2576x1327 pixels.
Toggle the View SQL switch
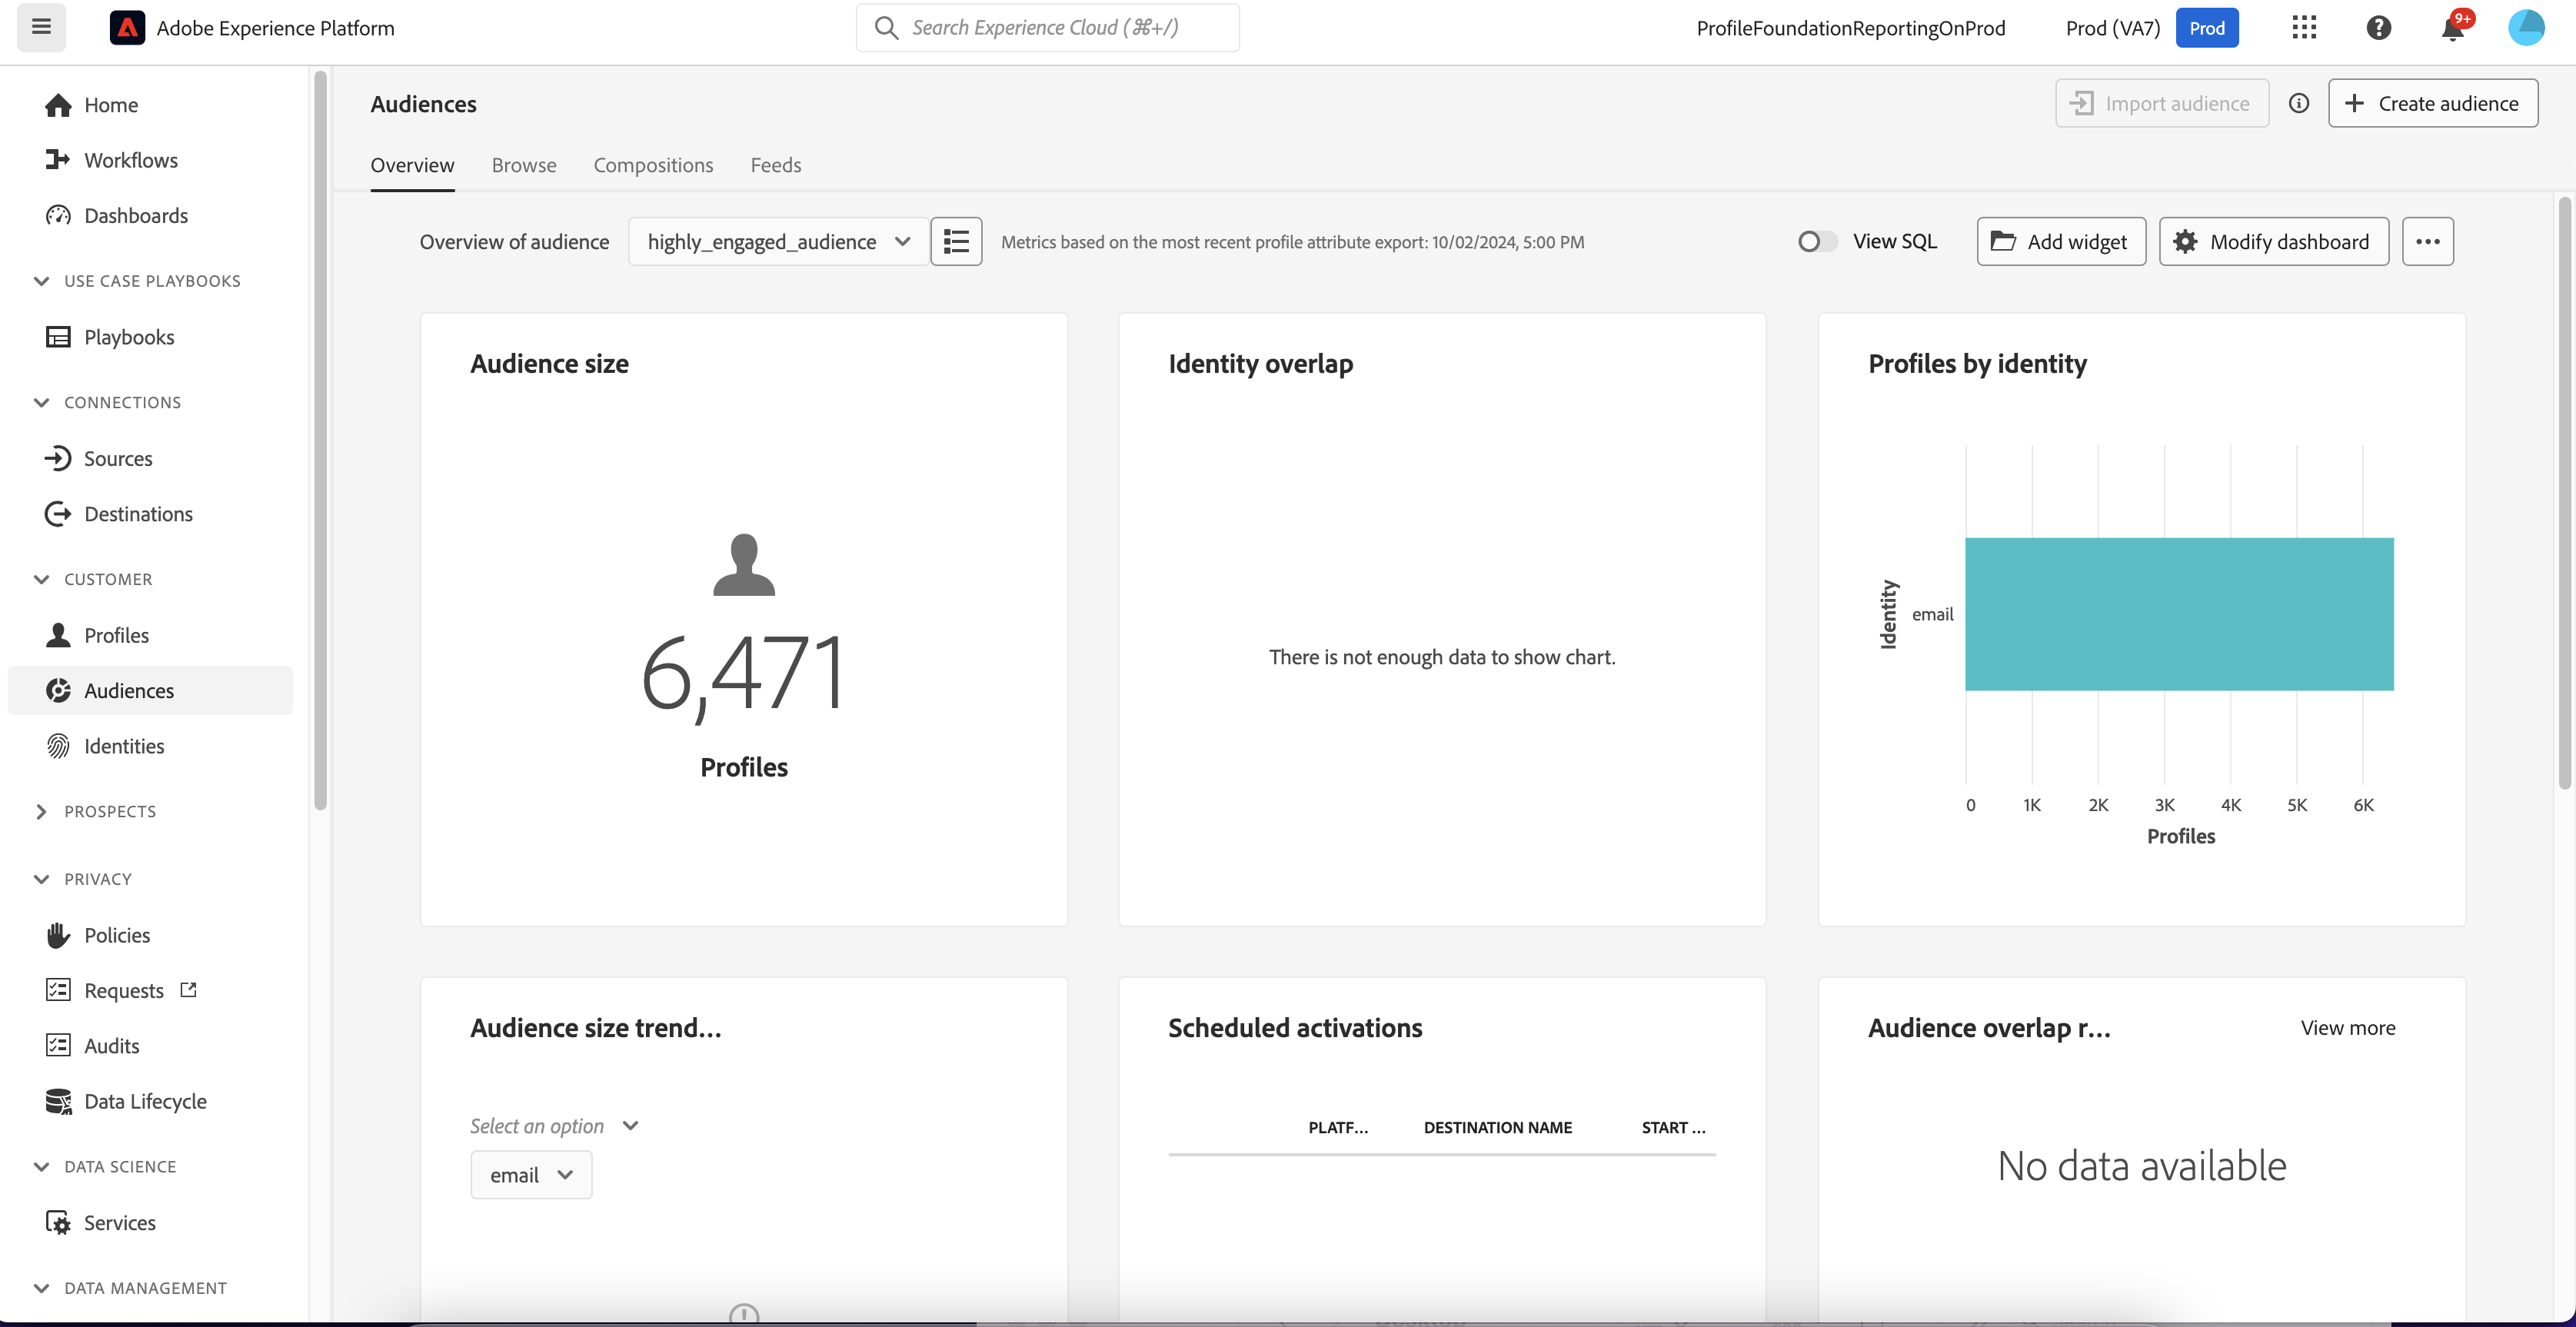coord(1816,241)
